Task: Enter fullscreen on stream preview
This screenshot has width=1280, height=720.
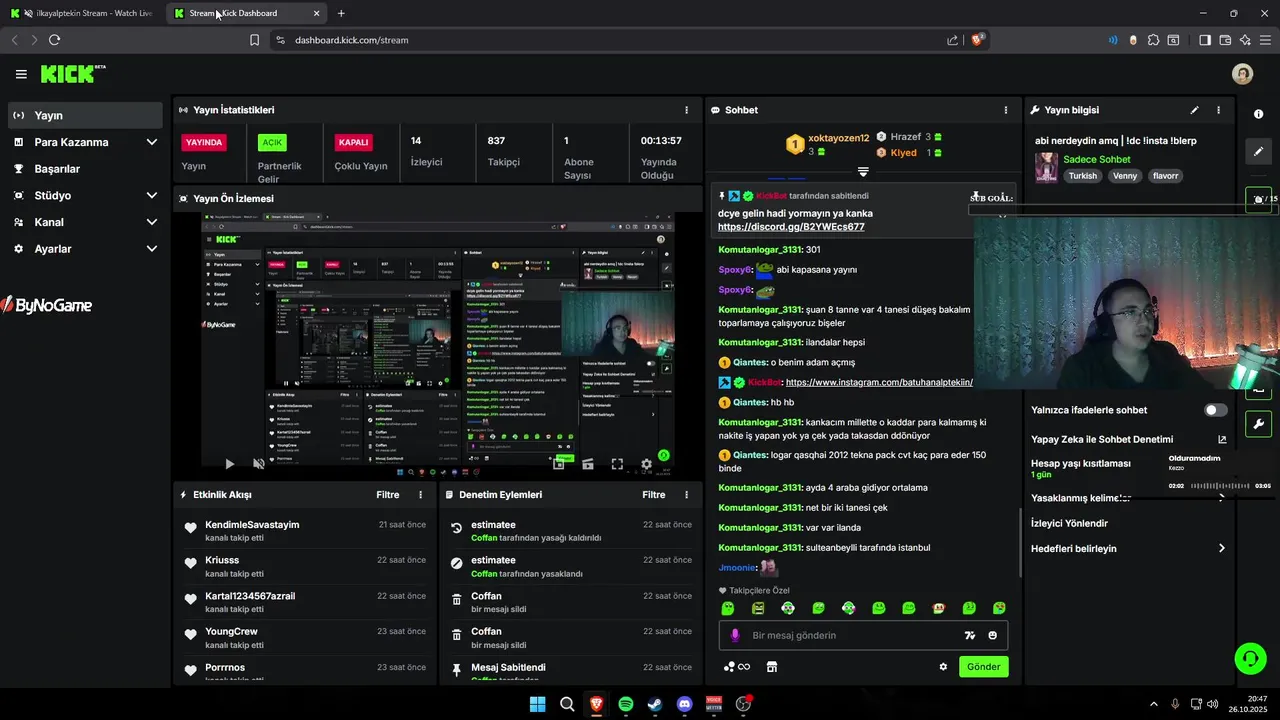Action: coord(617,464)
